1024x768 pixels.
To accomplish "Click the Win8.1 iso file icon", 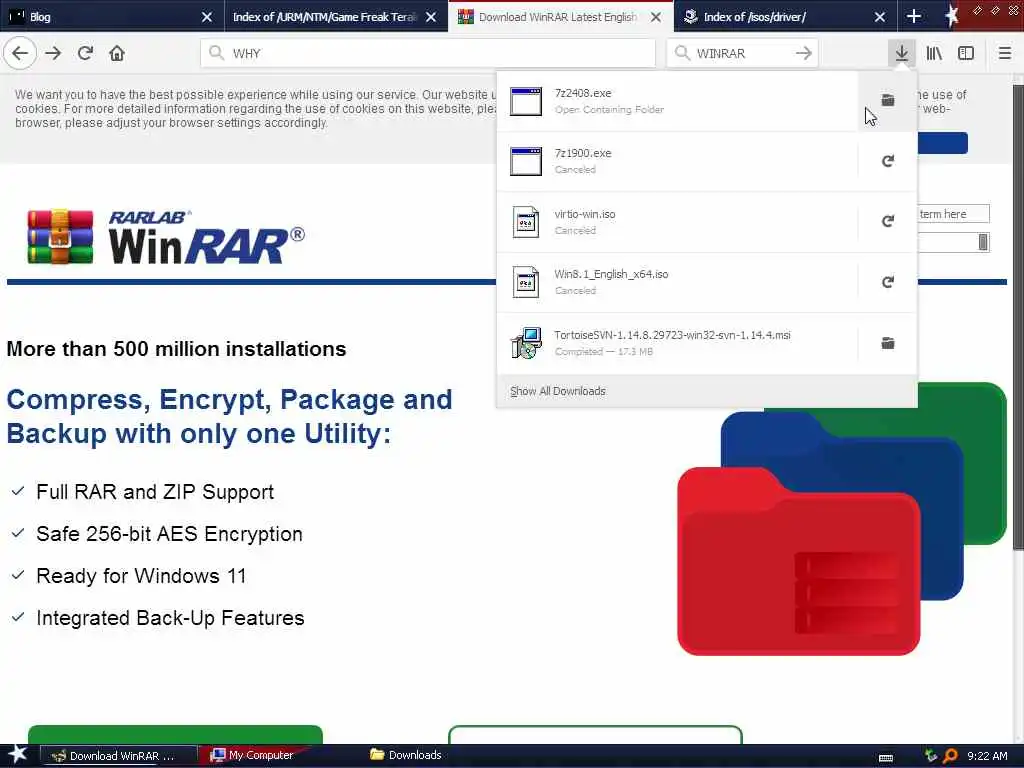I will click(526, 282).
